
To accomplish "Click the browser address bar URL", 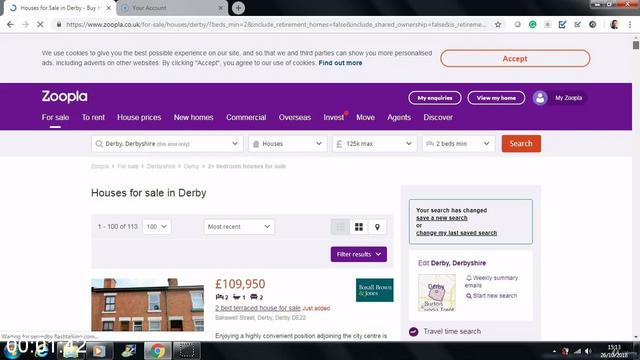I will coord(276,24).
